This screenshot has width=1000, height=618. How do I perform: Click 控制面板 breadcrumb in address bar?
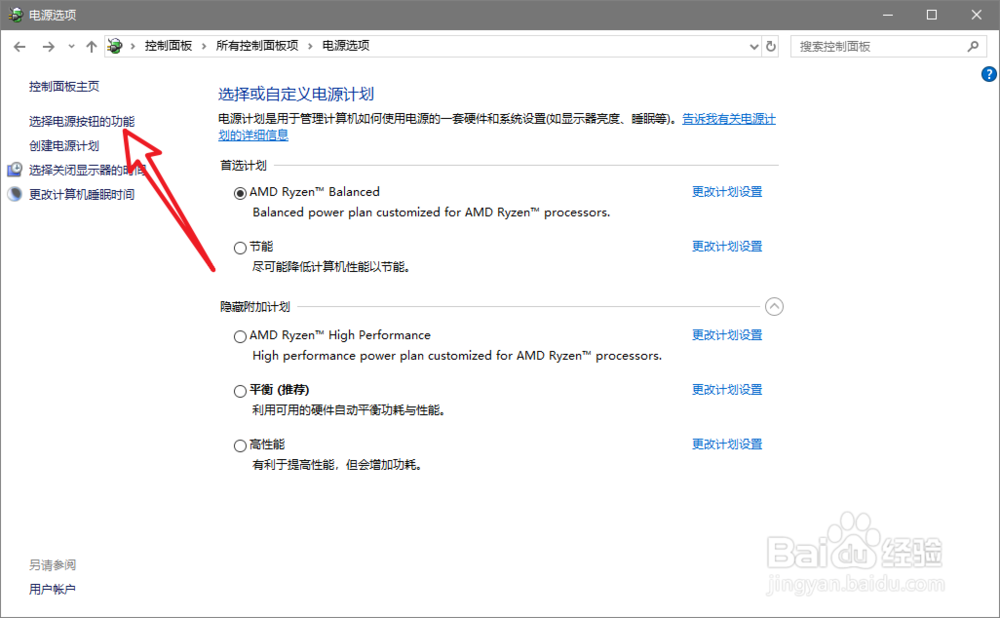pyautogui.click(x=168, y=46)
